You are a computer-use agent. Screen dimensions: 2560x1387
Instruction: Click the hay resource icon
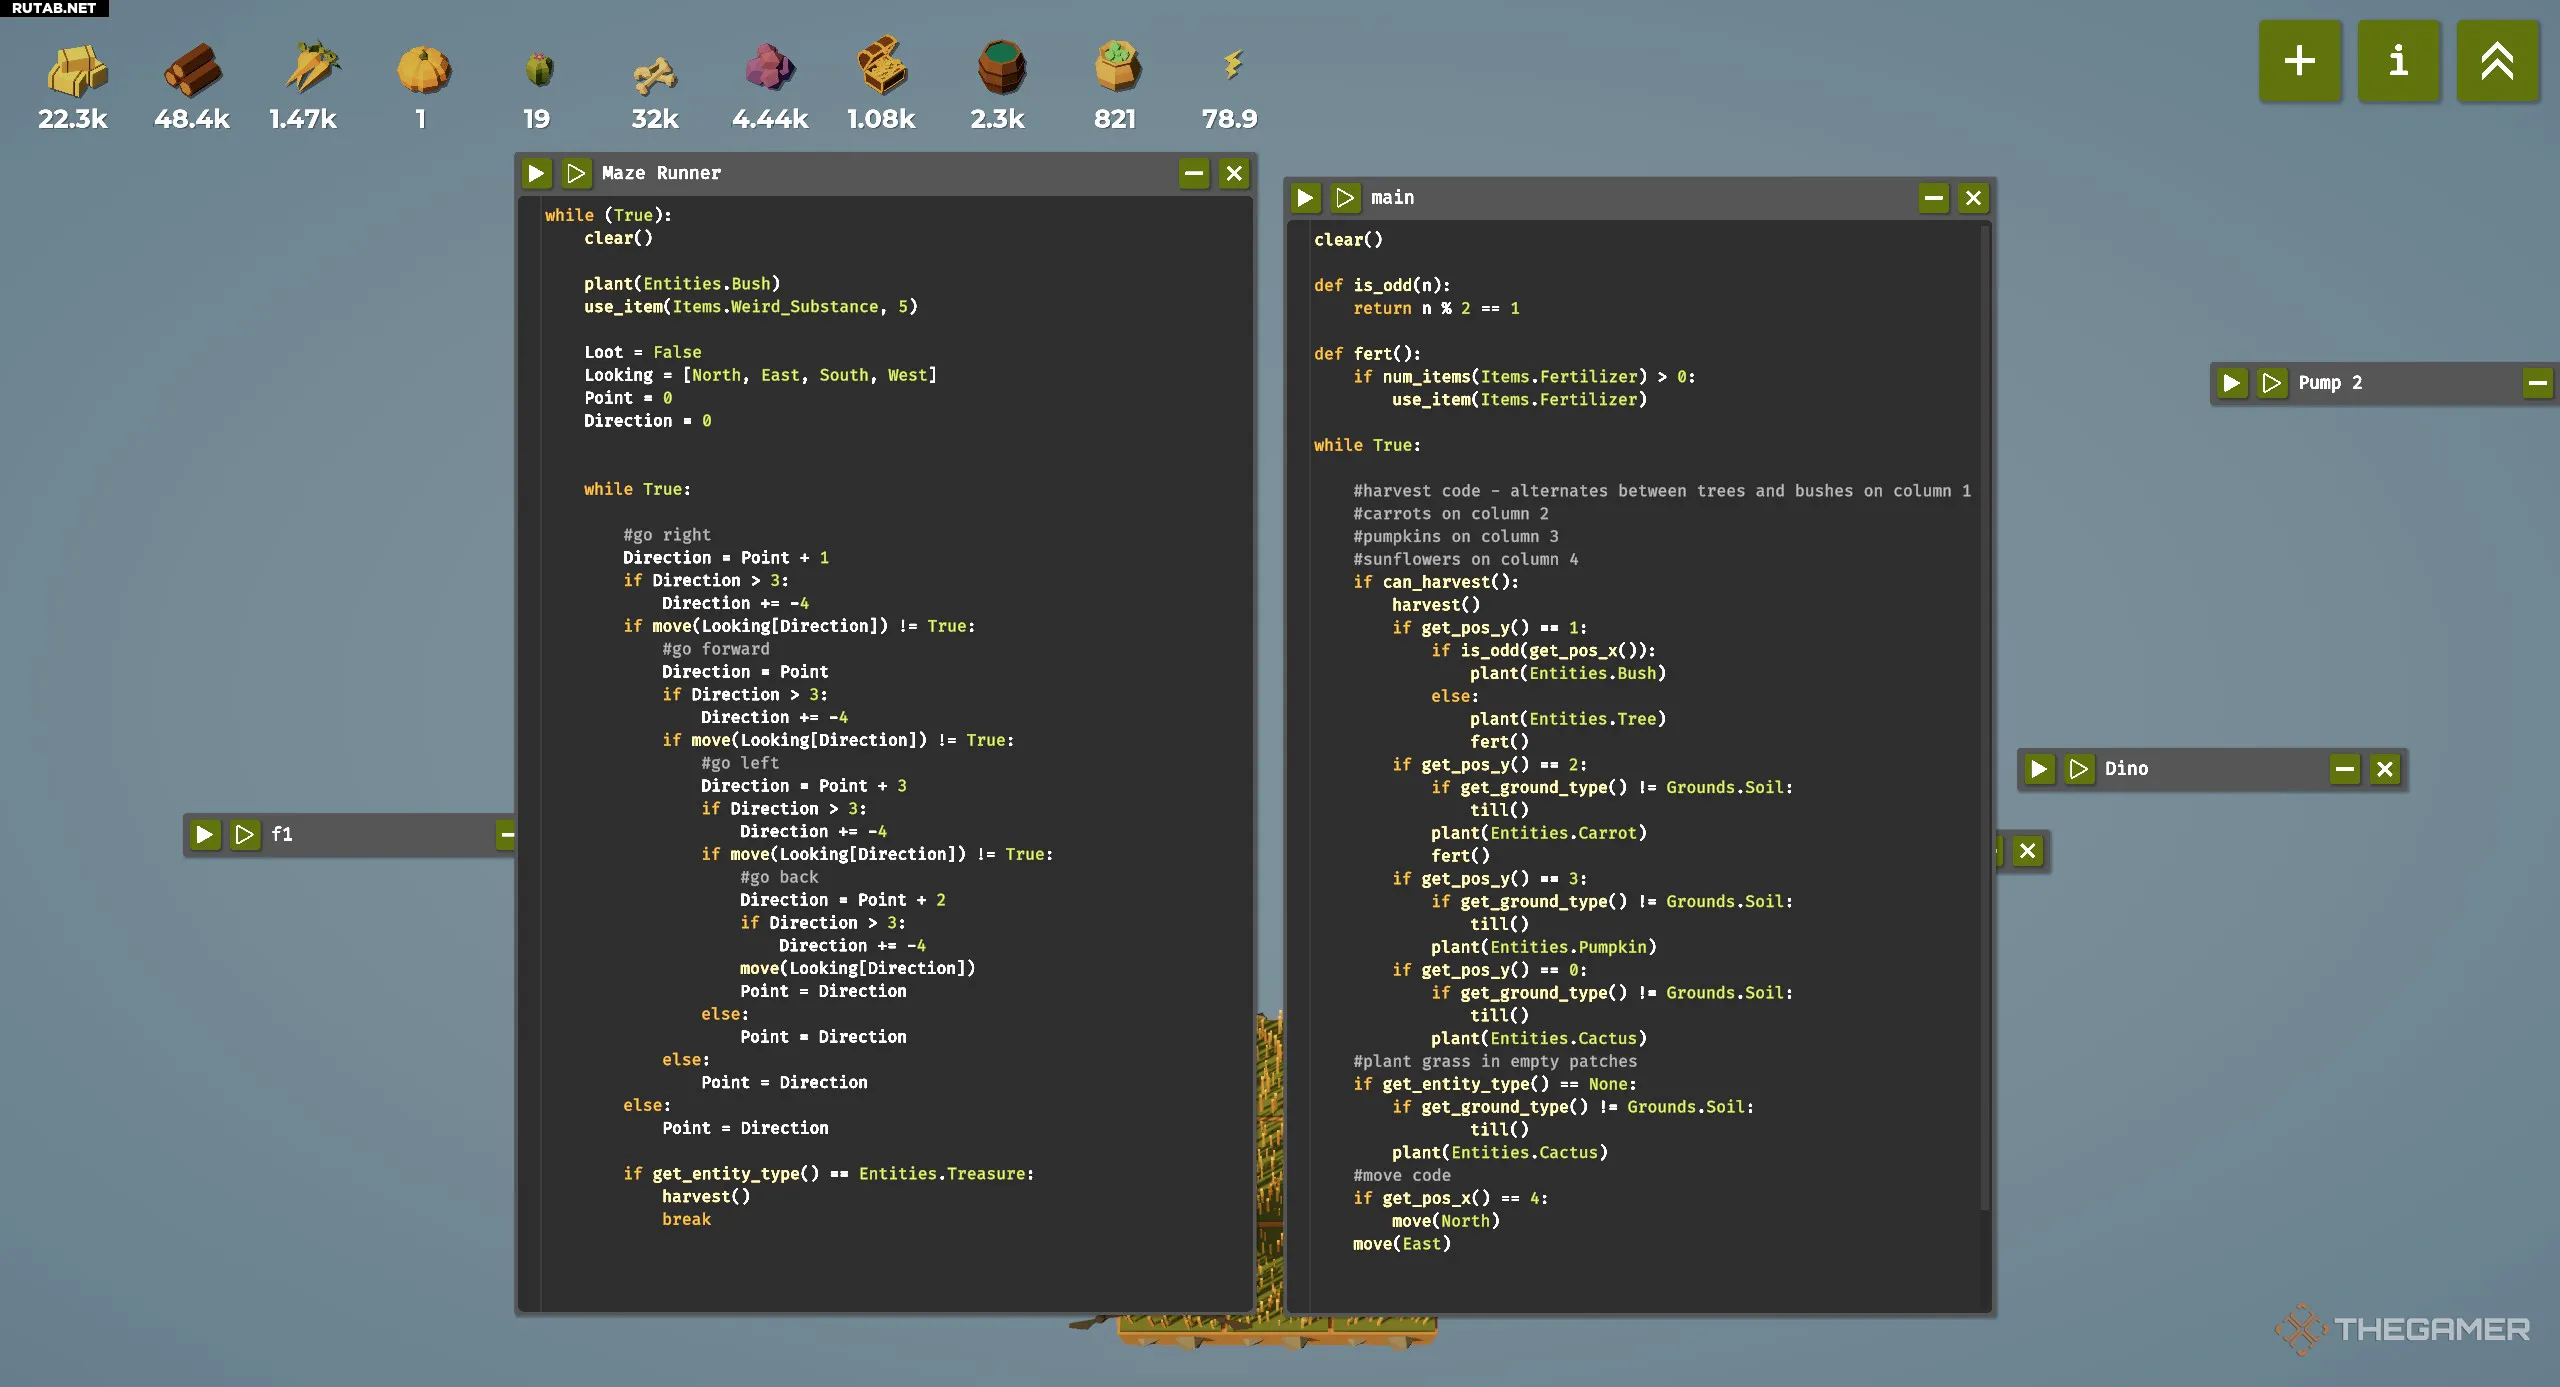[75, 70]
